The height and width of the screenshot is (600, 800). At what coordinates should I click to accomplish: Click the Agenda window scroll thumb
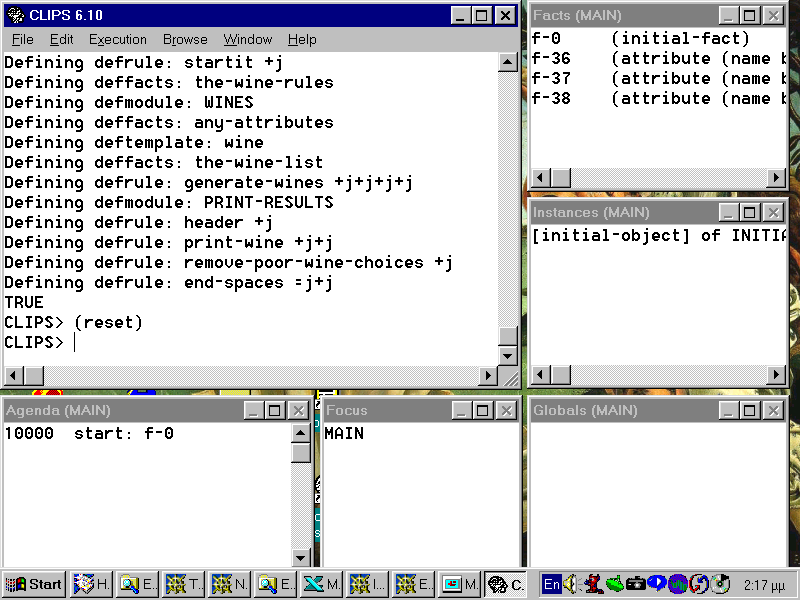point(301,453)
